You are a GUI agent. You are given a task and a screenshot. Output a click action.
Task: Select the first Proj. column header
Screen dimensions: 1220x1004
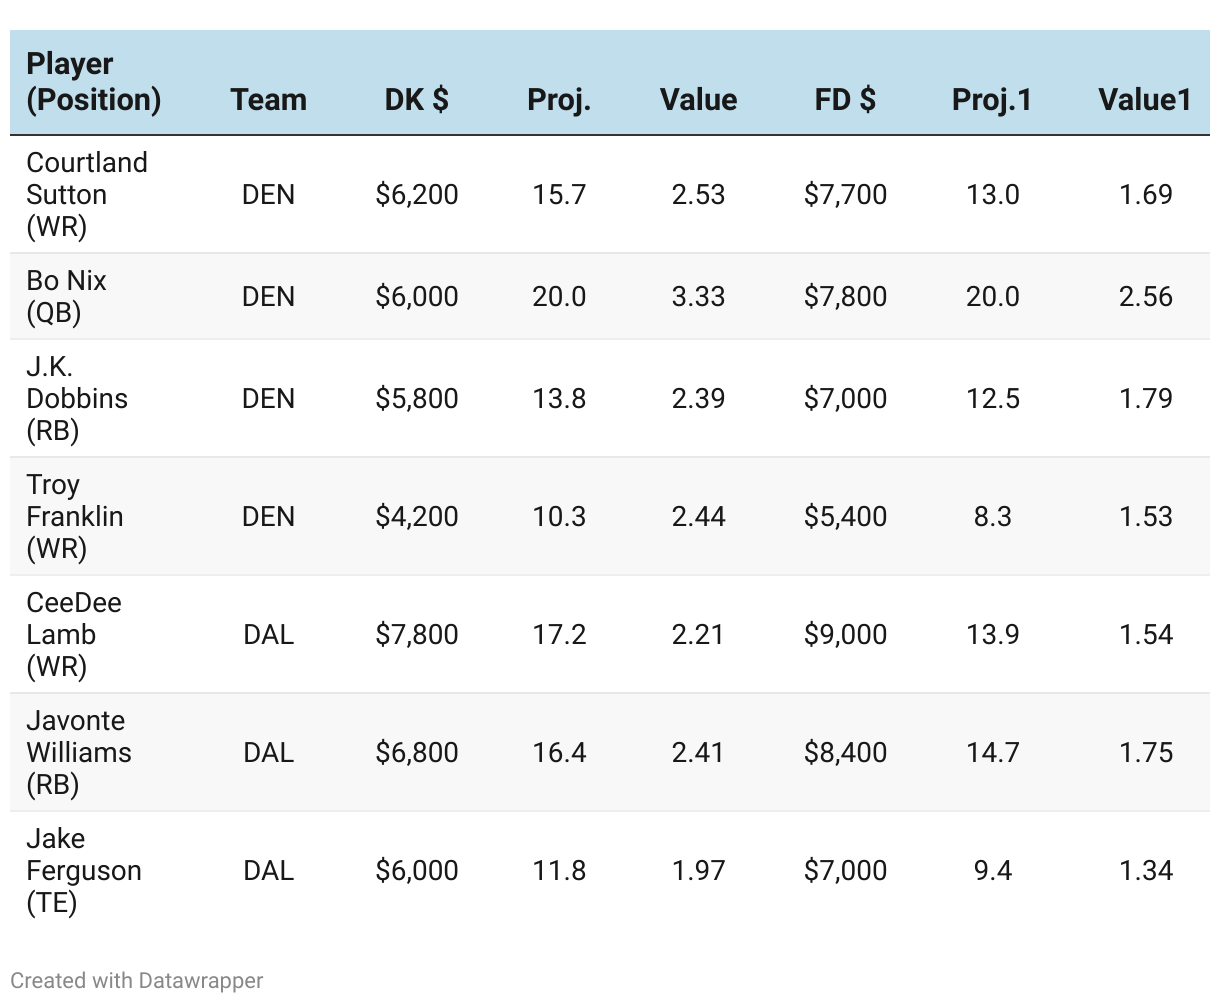point(559,100)
